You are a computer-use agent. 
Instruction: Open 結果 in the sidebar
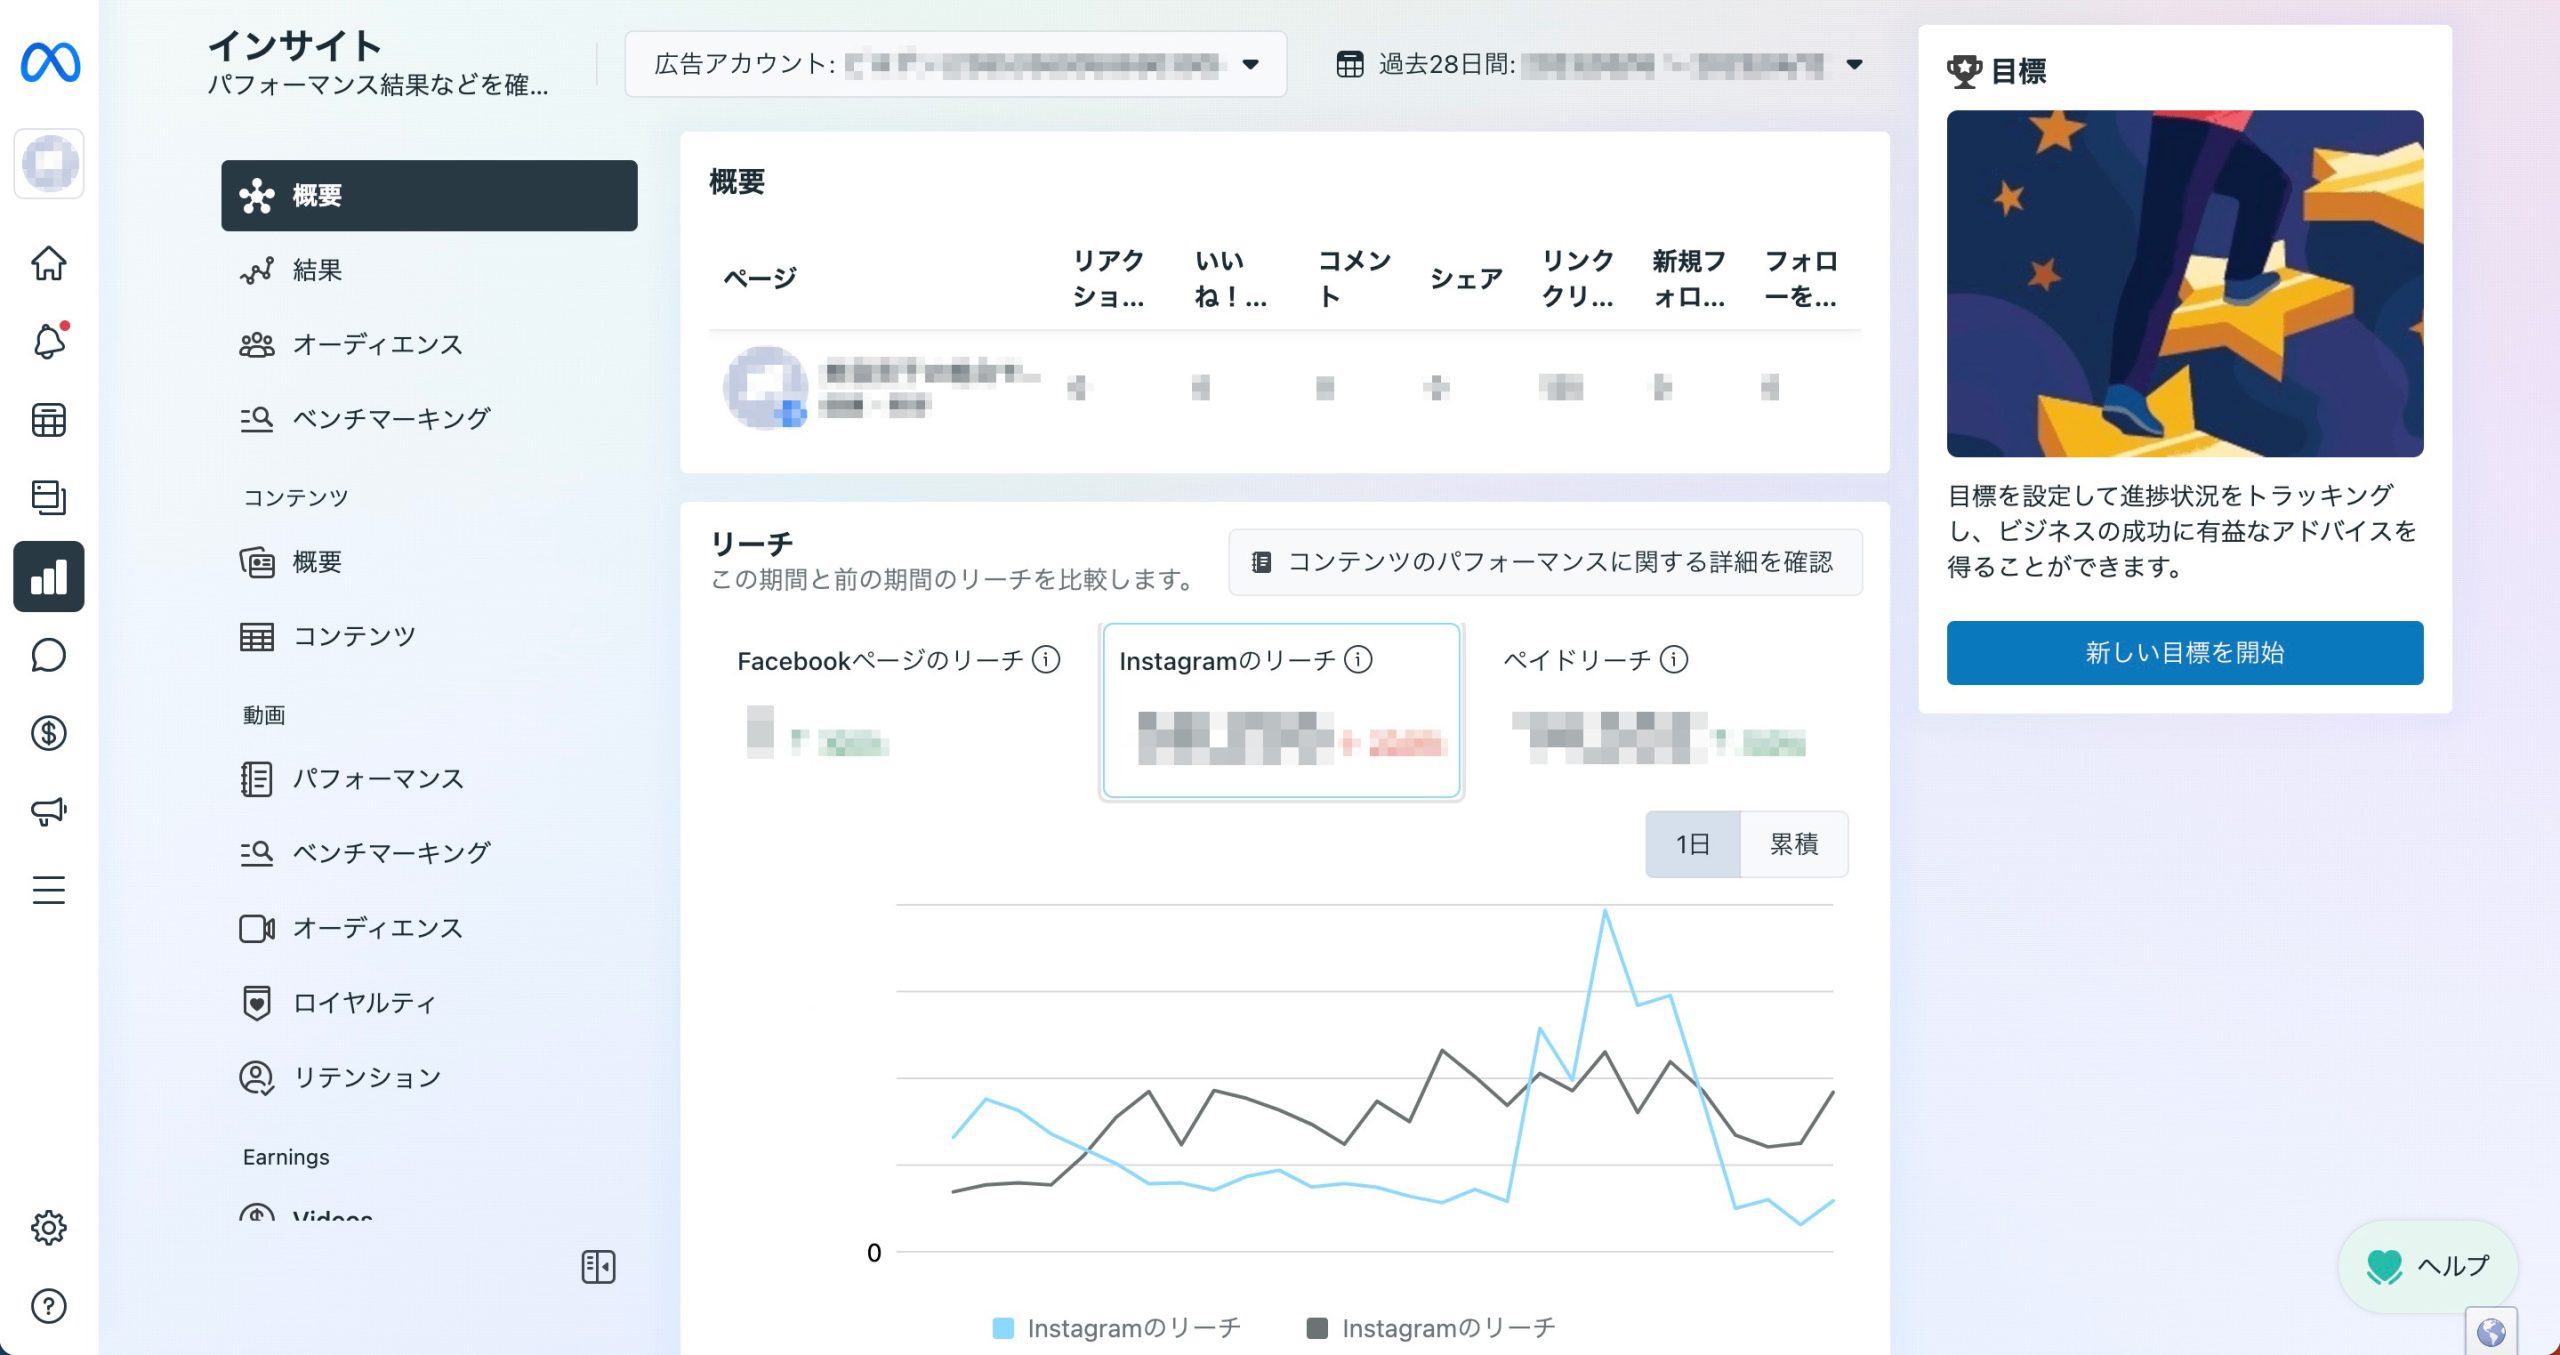(429, 270)
